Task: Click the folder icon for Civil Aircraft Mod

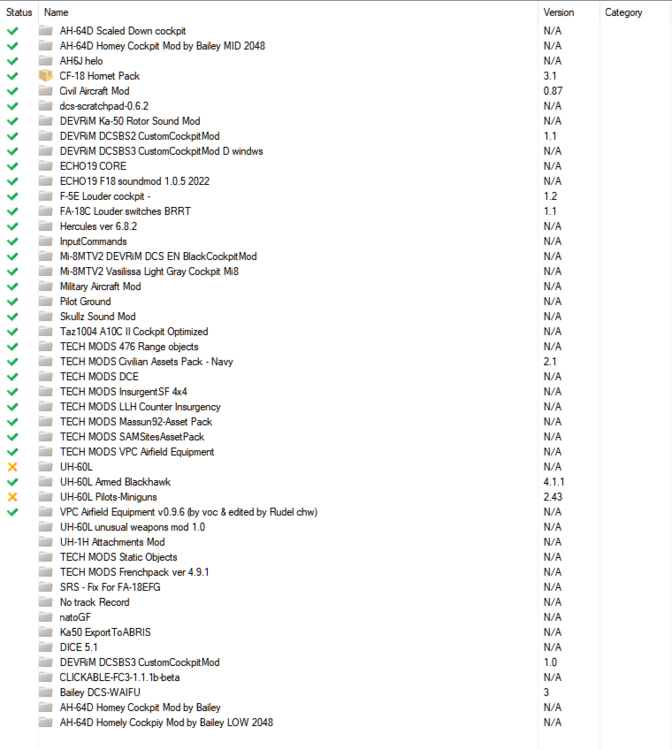Action: (46, 91)
